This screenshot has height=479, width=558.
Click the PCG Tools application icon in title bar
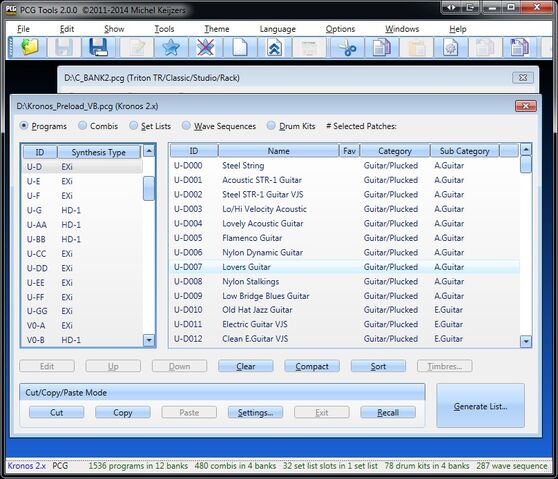[x=11, y=10]
